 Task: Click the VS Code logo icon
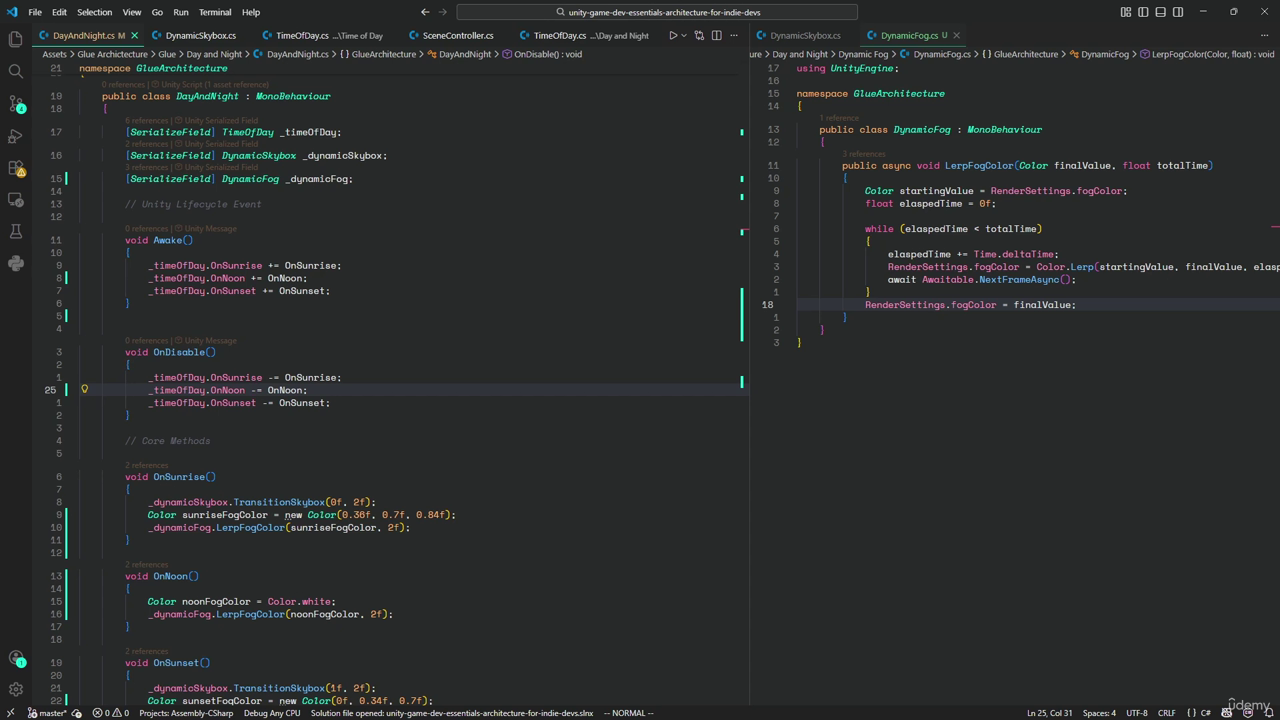pyautogui.click(x=12, y=12)
